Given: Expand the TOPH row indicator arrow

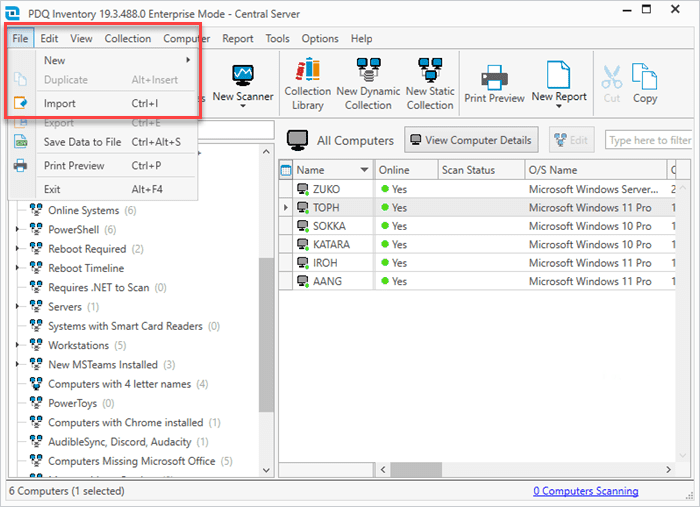Looking at the screenshot, I should [286, 208].
